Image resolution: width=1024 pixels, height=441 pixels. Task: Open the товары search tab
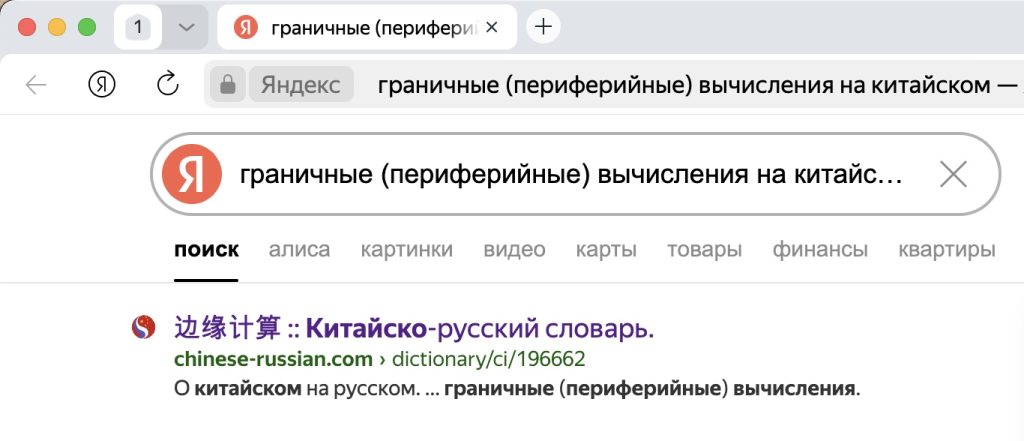pos(704,250)
